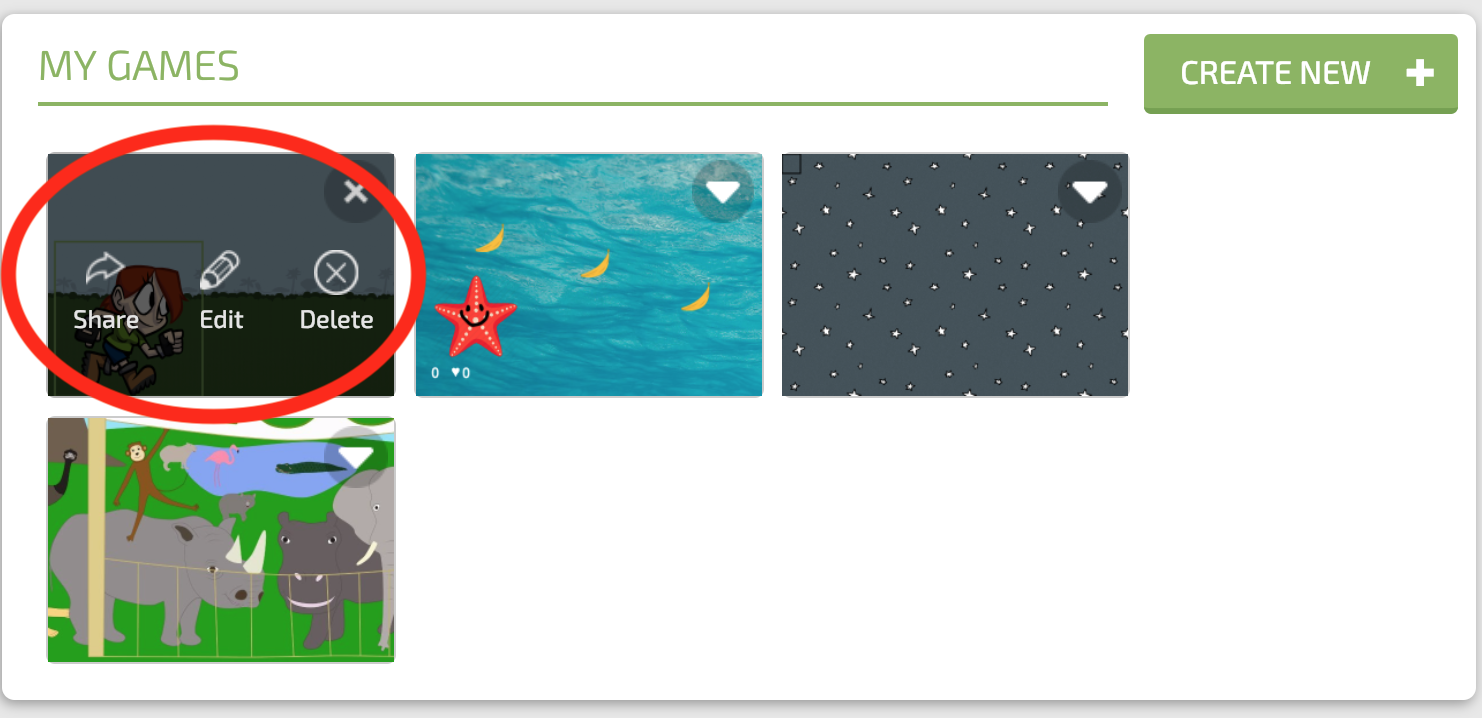This screenshot has width=1482, height=718.
Task: Click the Share arrow icon on first game
Action: (x=104, y=271)
